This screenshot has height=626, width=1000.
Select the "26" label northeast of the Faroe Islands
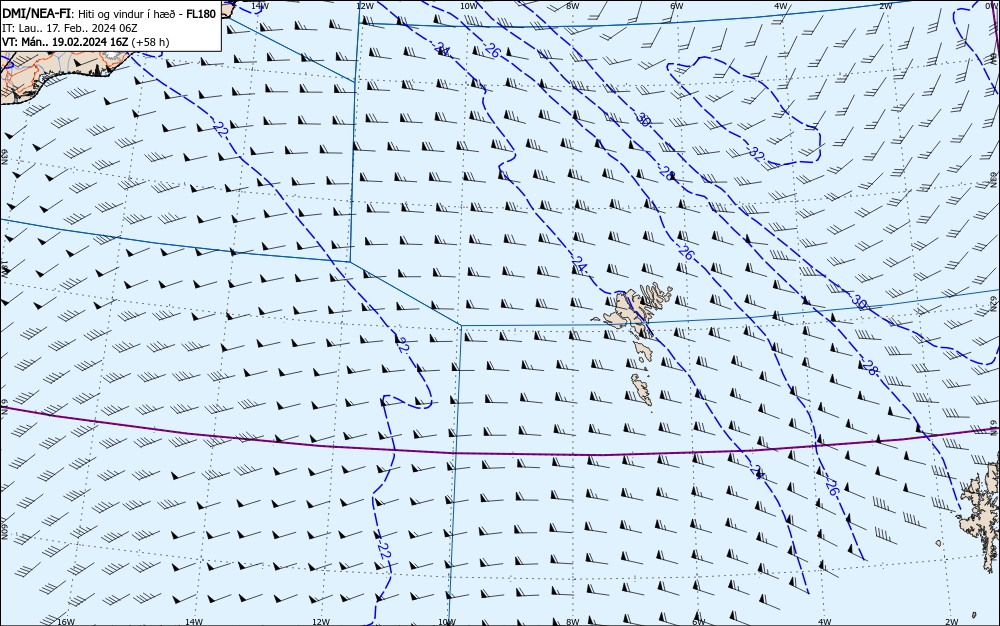click(x=686, y=252)
